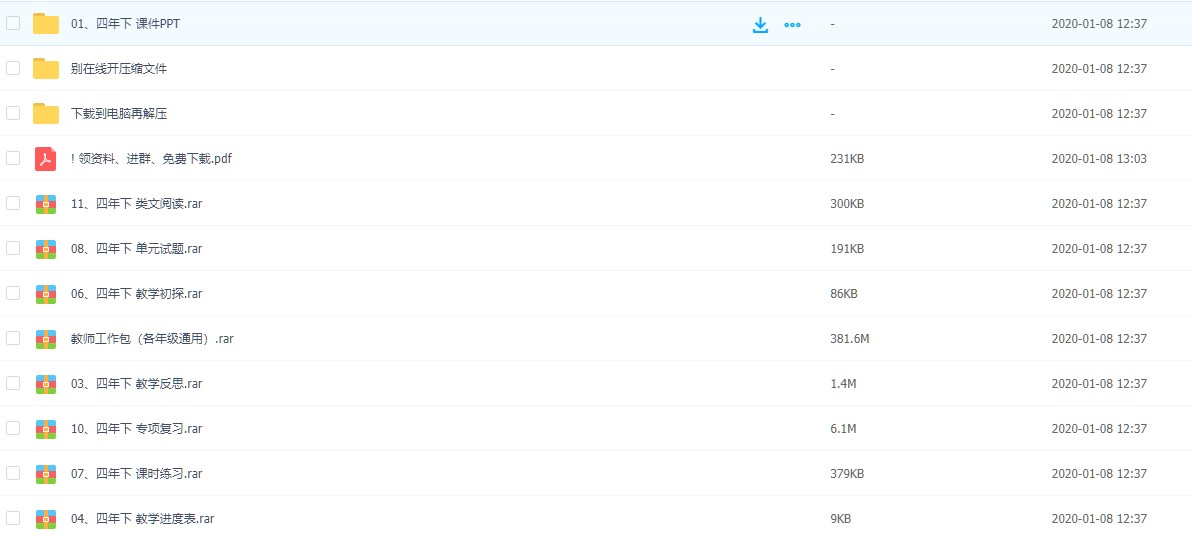Click the RAR icon for 类文阅读
The width and height of the screenshot is (1192, 537).
[x=46, y=204]
